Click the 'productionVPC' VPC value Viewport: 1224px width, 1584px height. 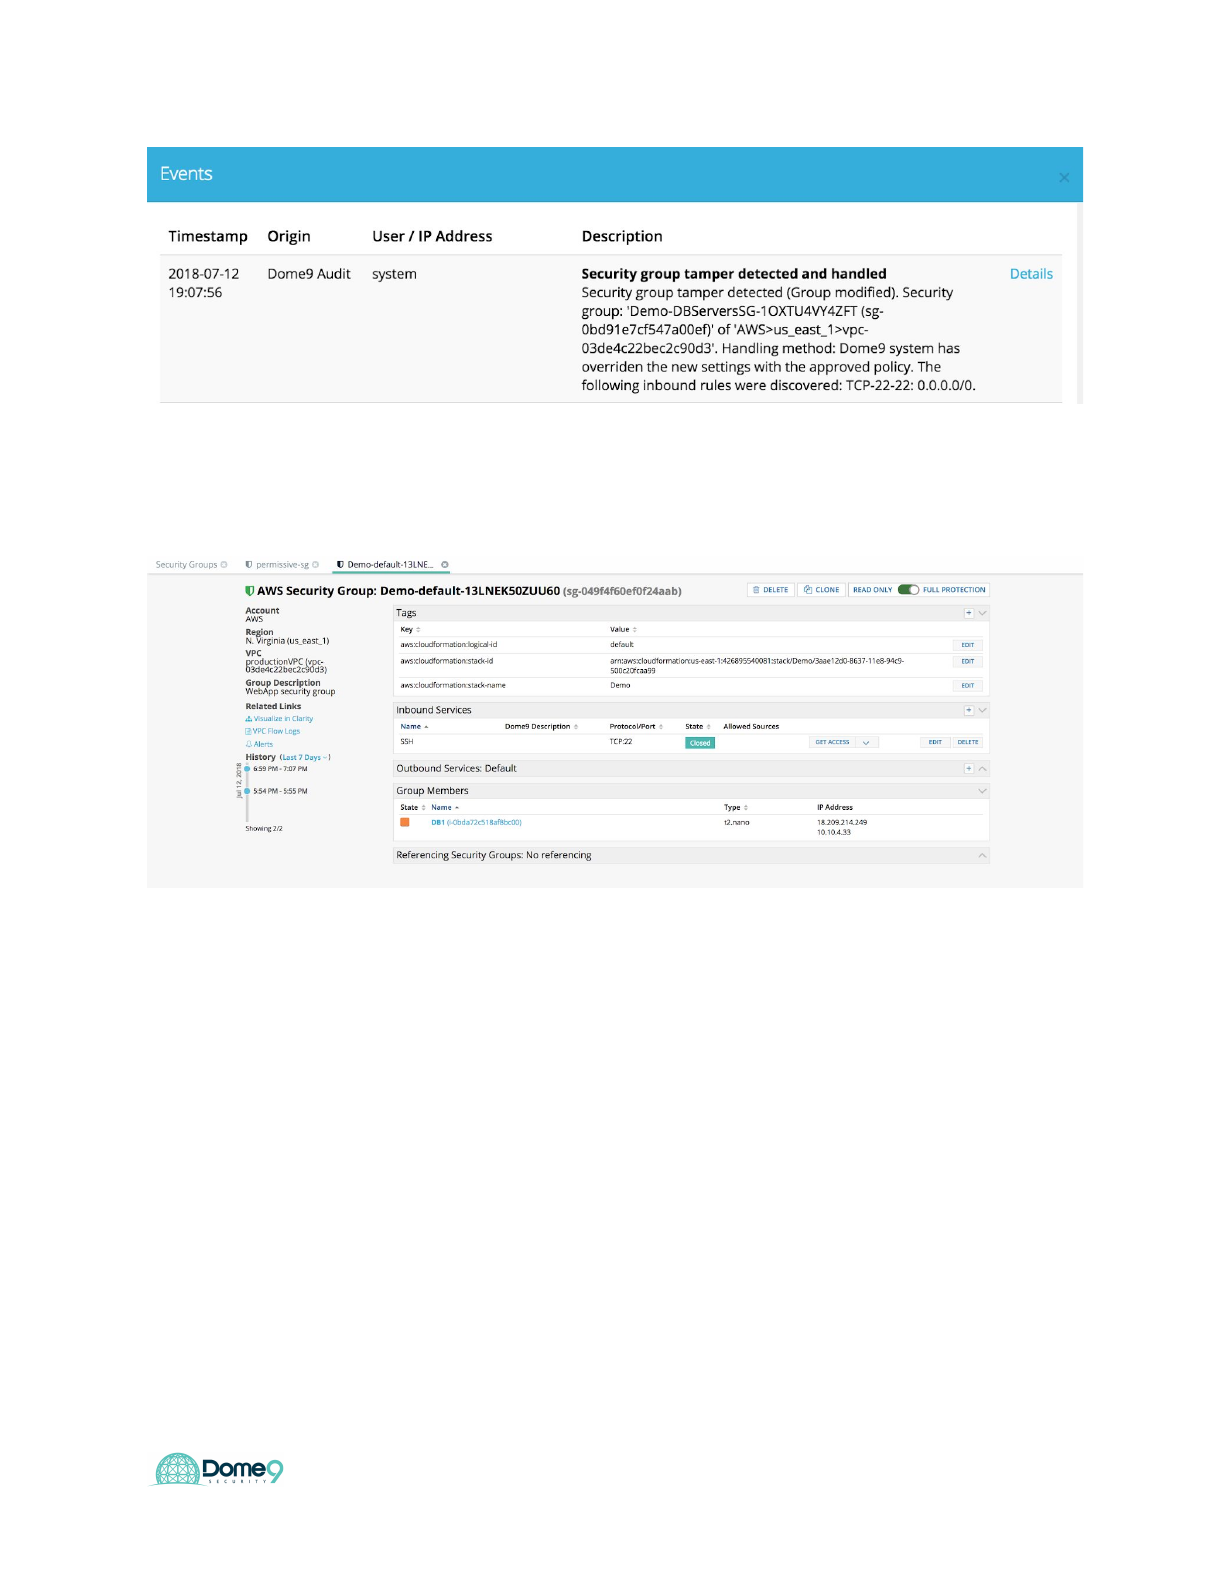(x=286, y=666)
